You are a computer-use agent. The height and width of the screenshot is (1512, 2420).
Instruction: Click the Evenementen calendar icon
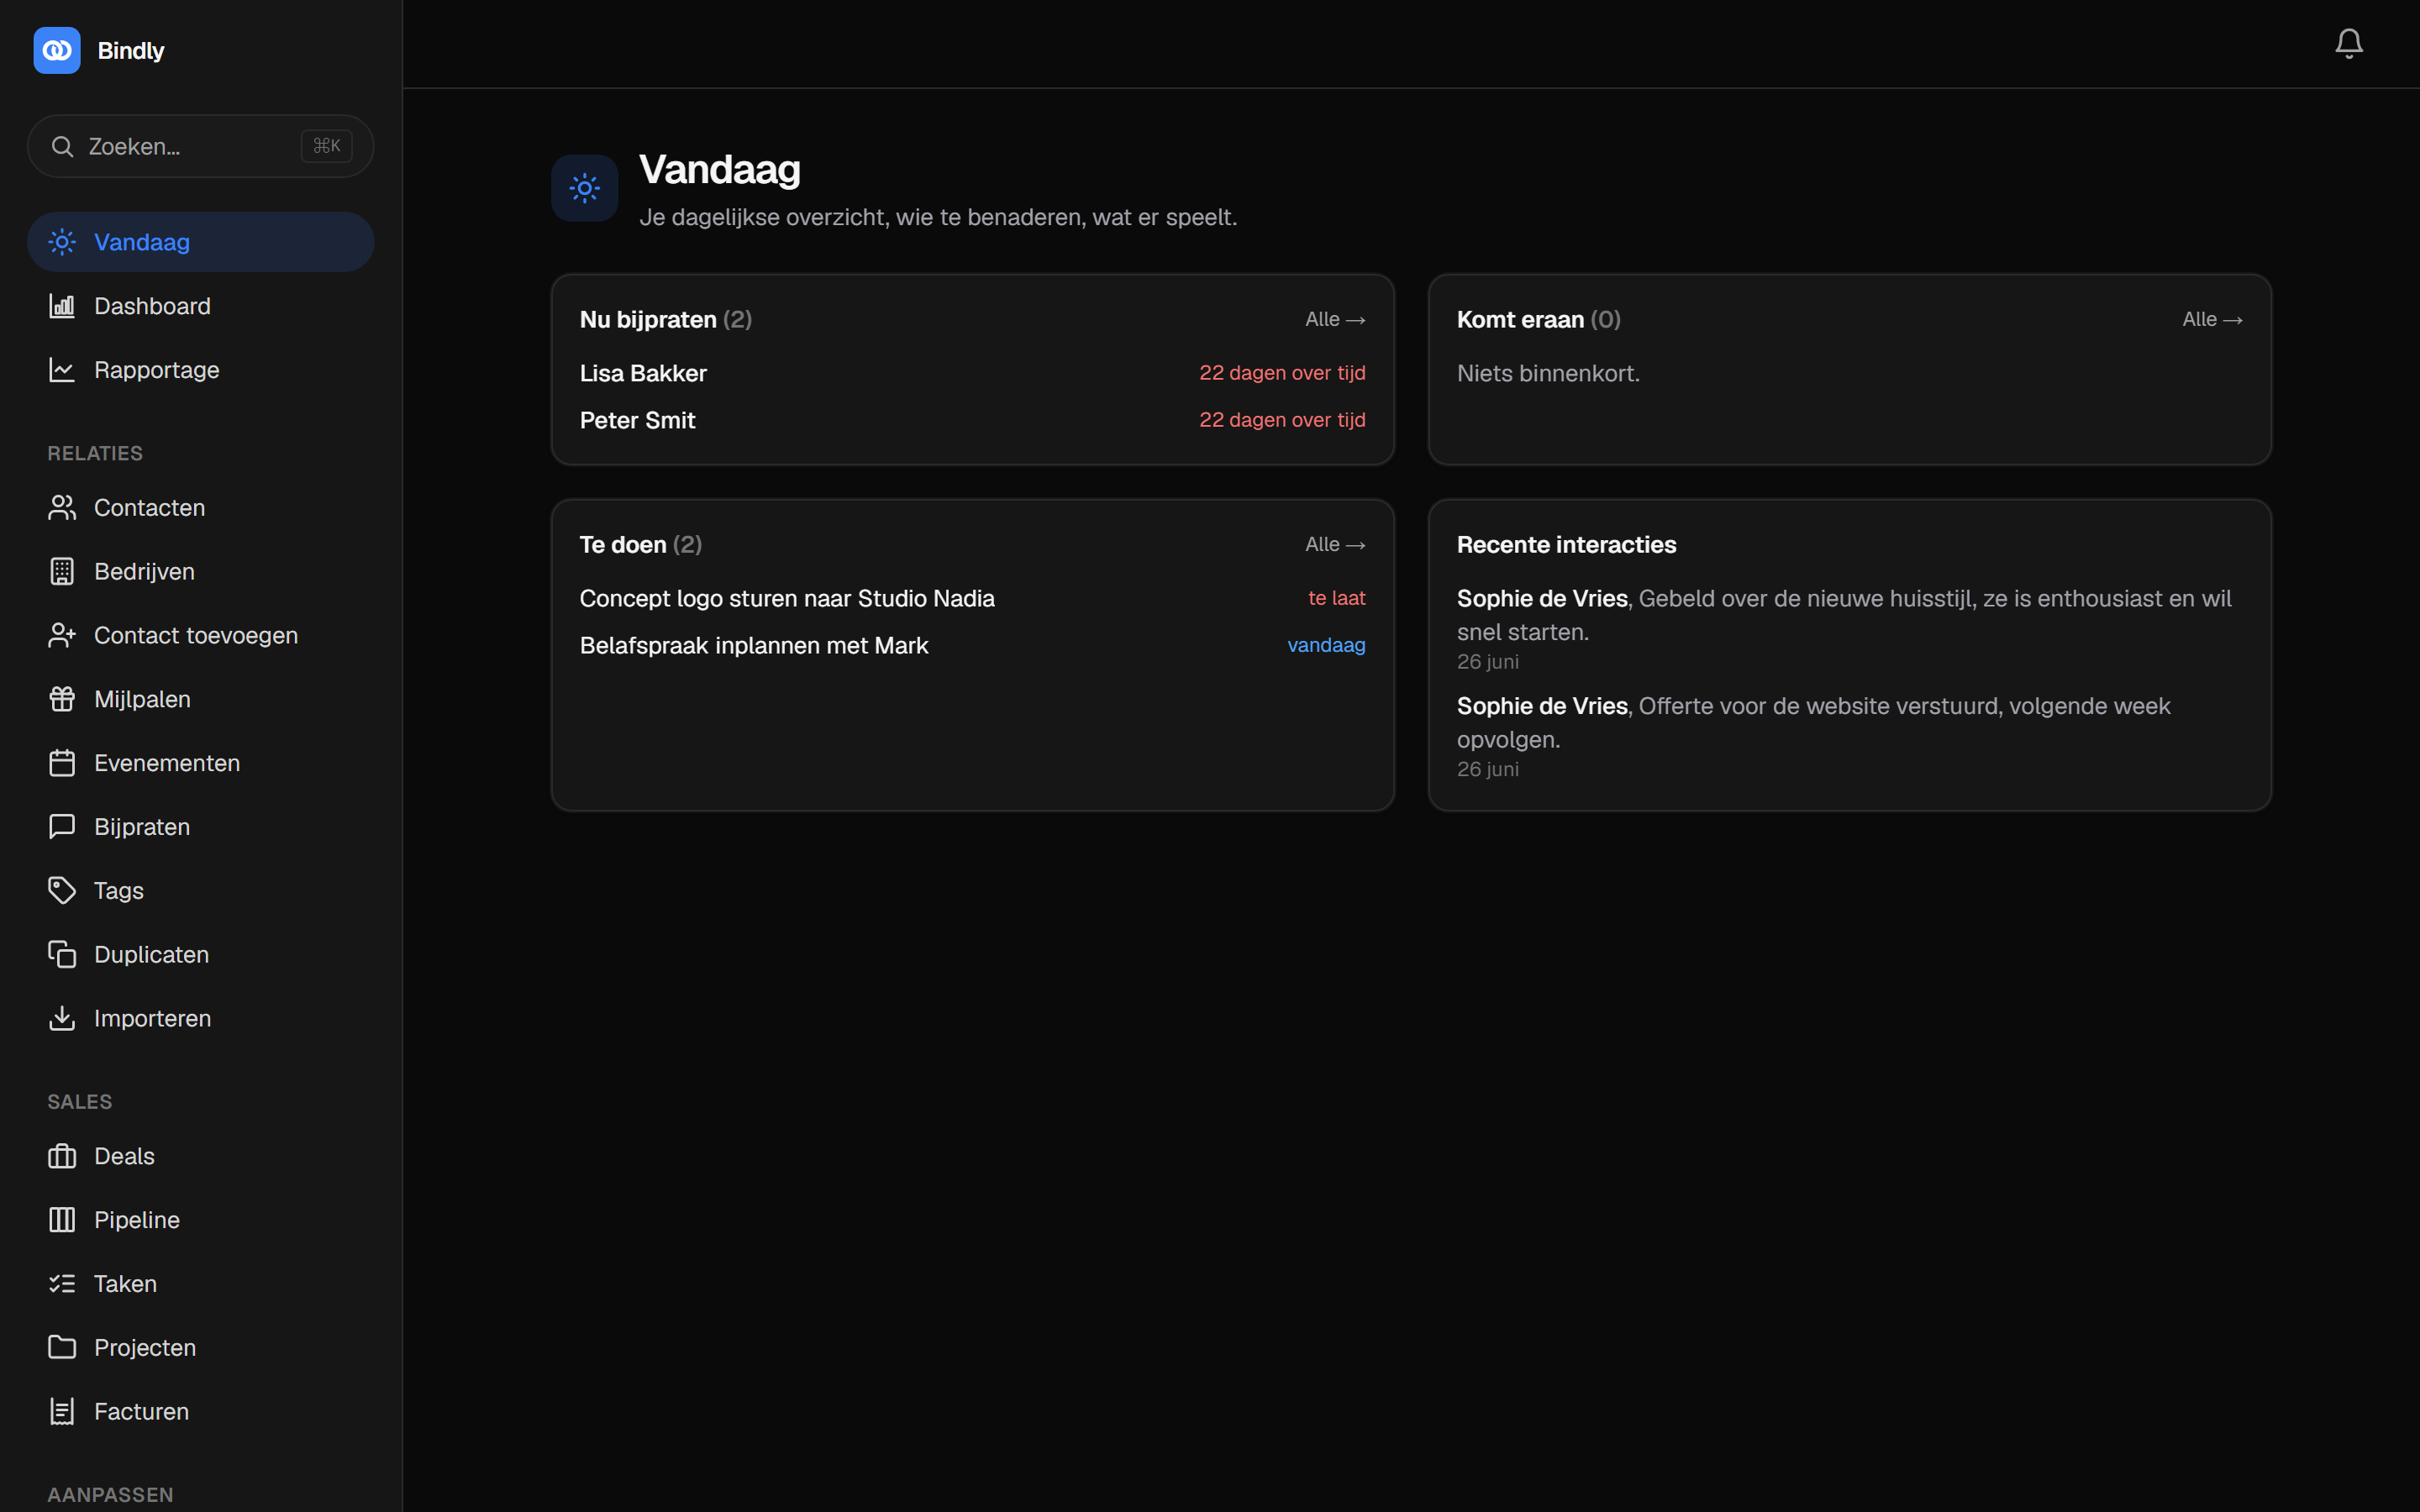click(x=62, y=763)
